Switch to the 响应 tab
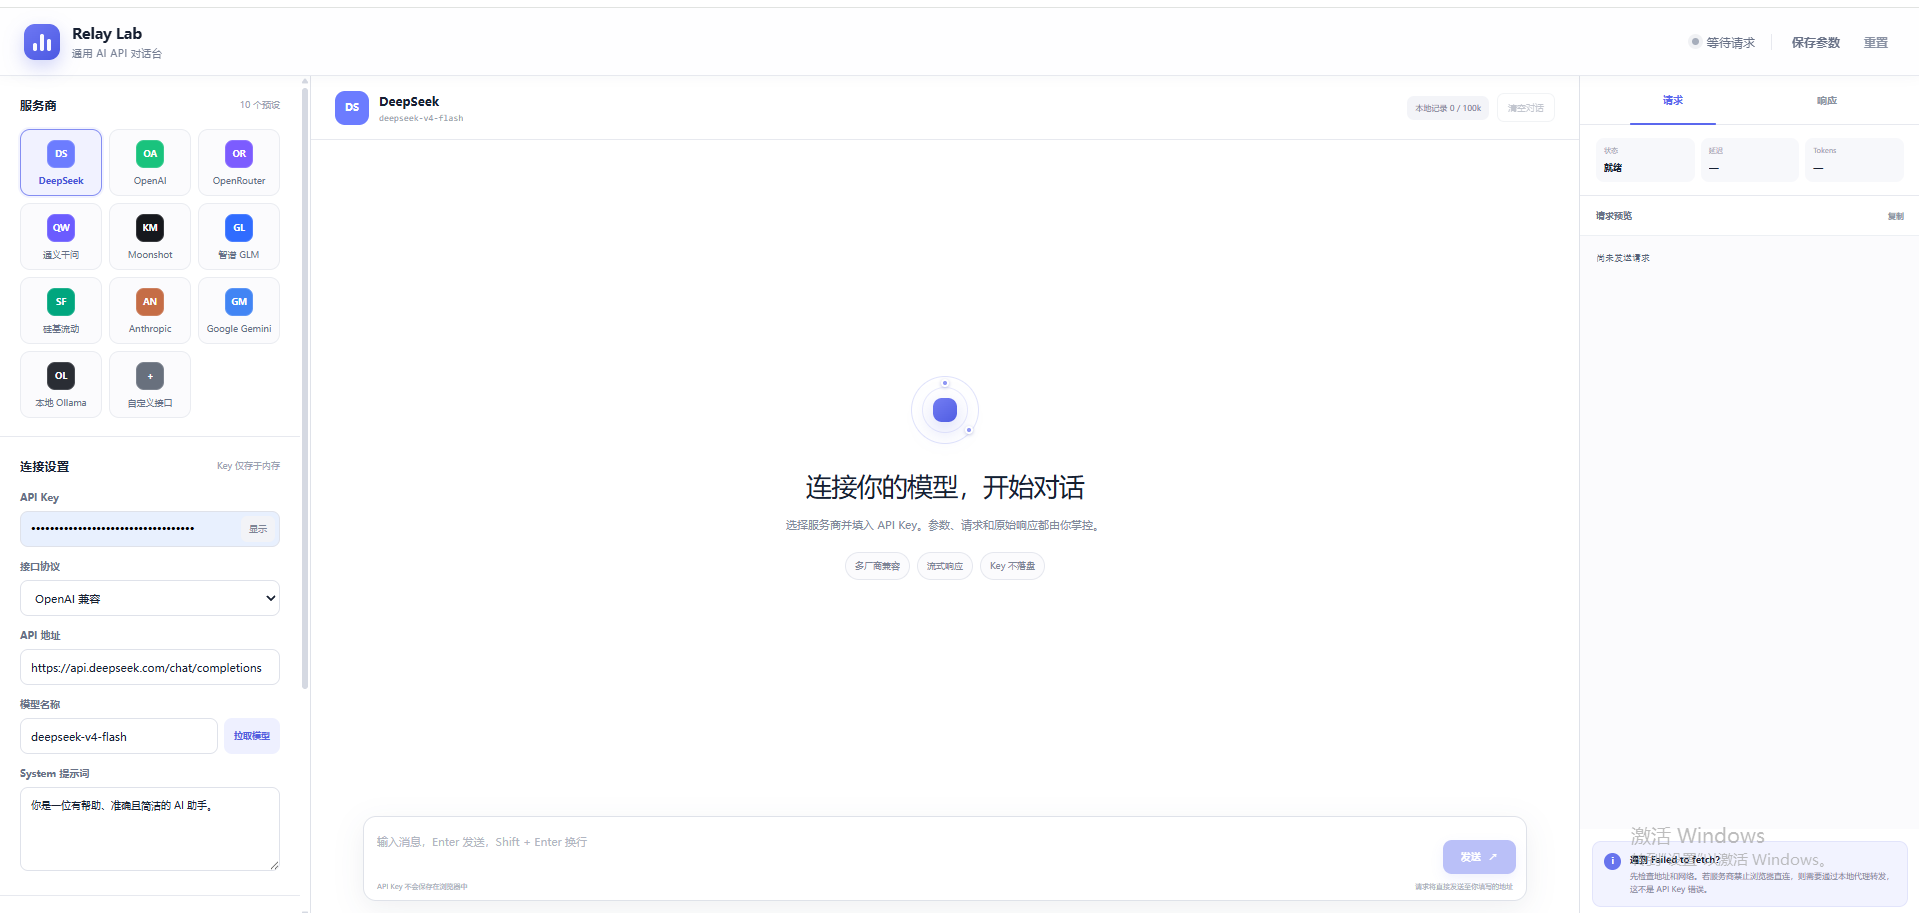 coord(1827,101)
